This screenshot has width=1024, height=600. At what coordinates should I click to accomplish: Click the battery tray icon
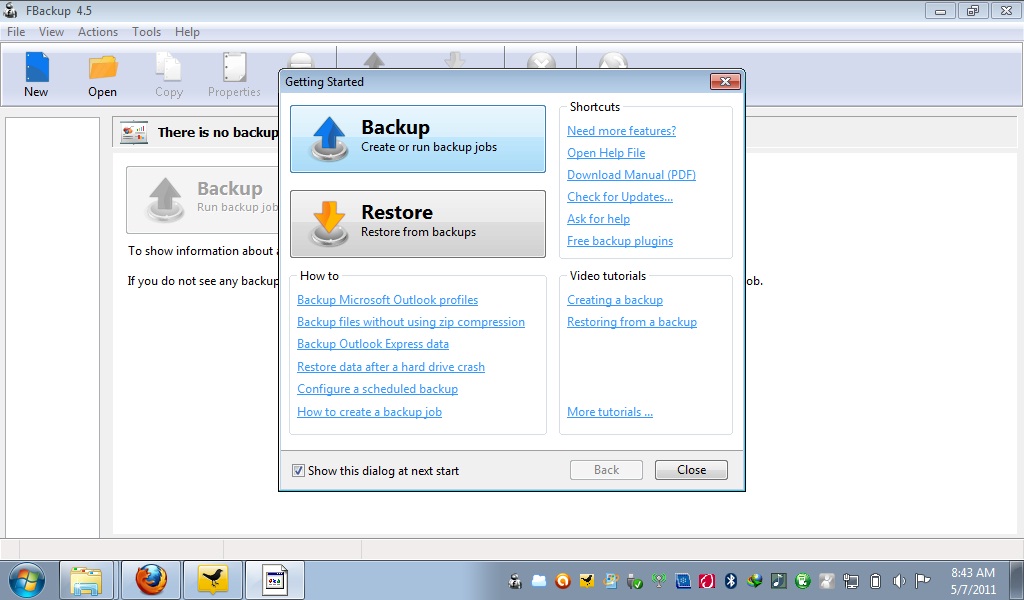coord(876,581)
